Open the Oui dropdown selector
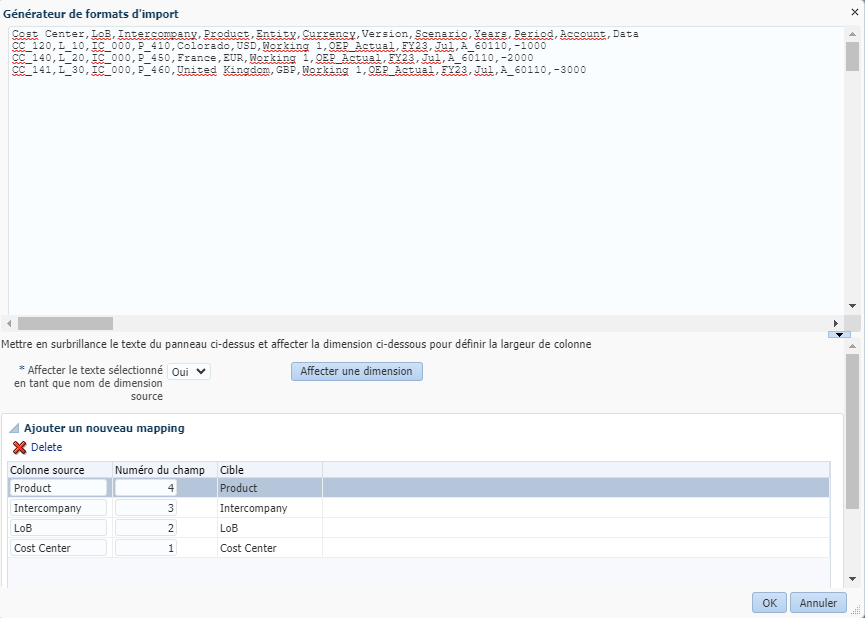 [189, 372]
